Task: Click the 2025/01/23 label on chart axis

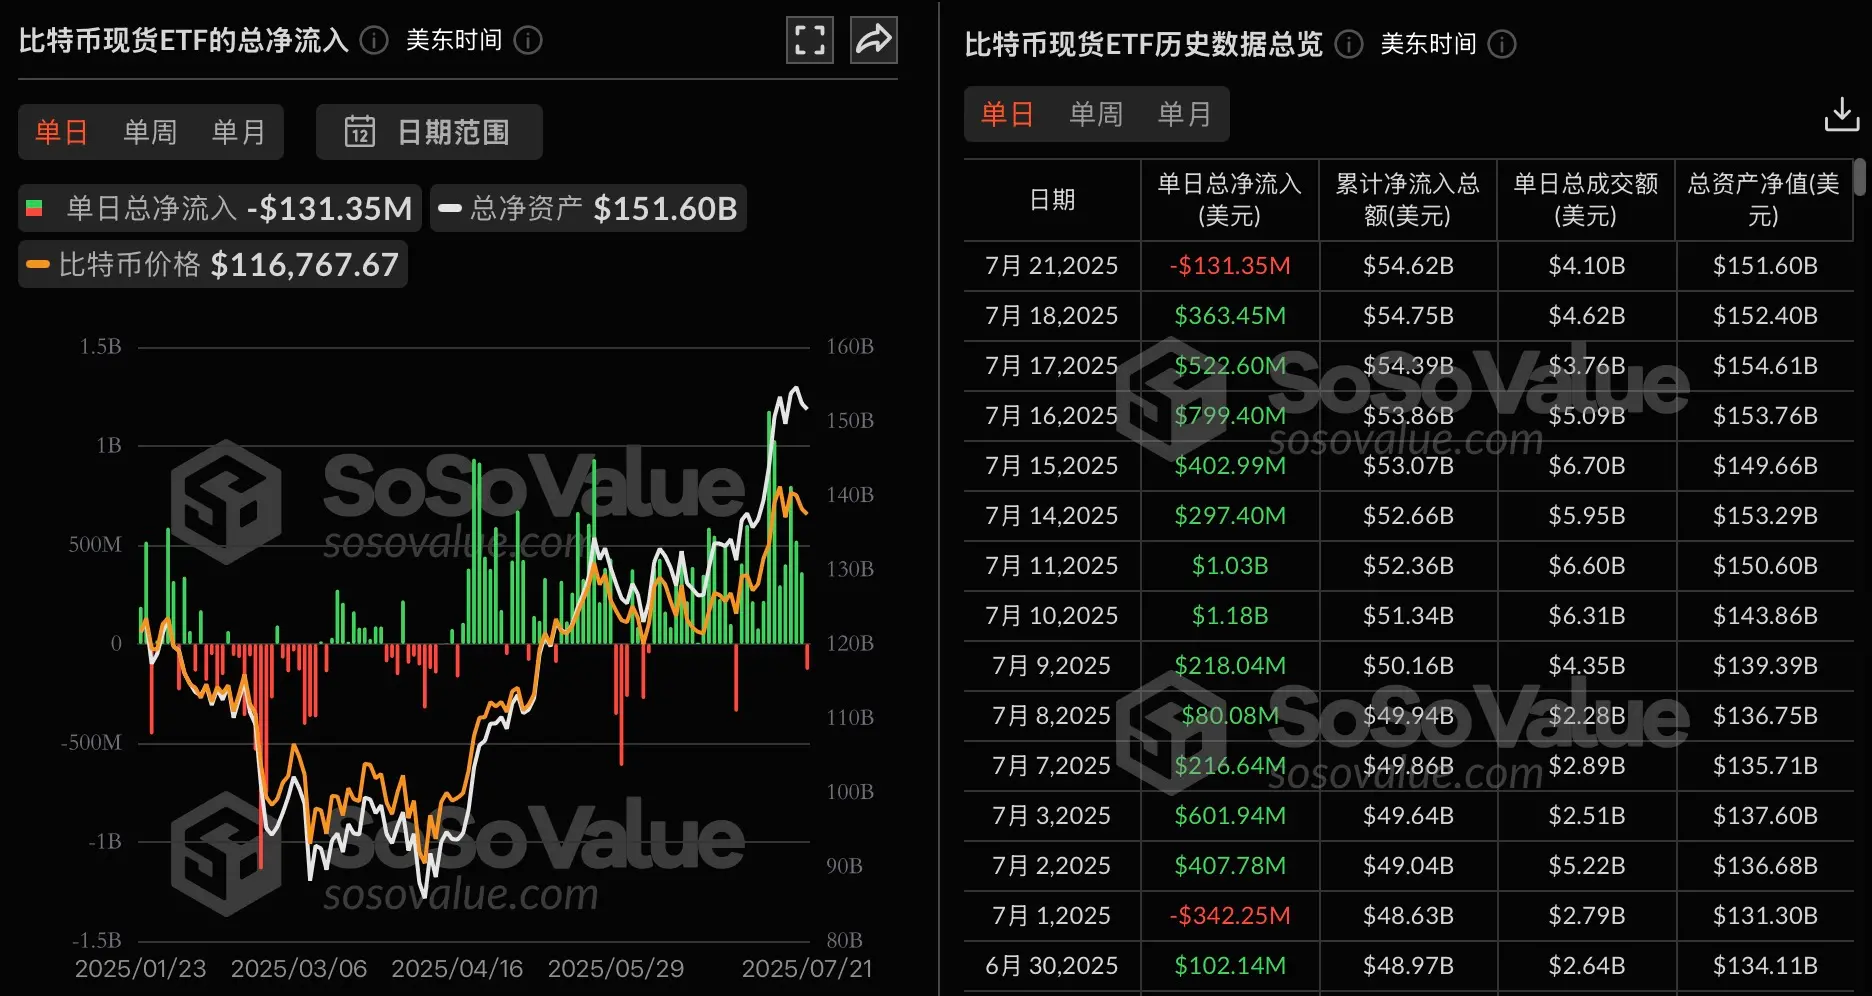Action: (141, 968)
